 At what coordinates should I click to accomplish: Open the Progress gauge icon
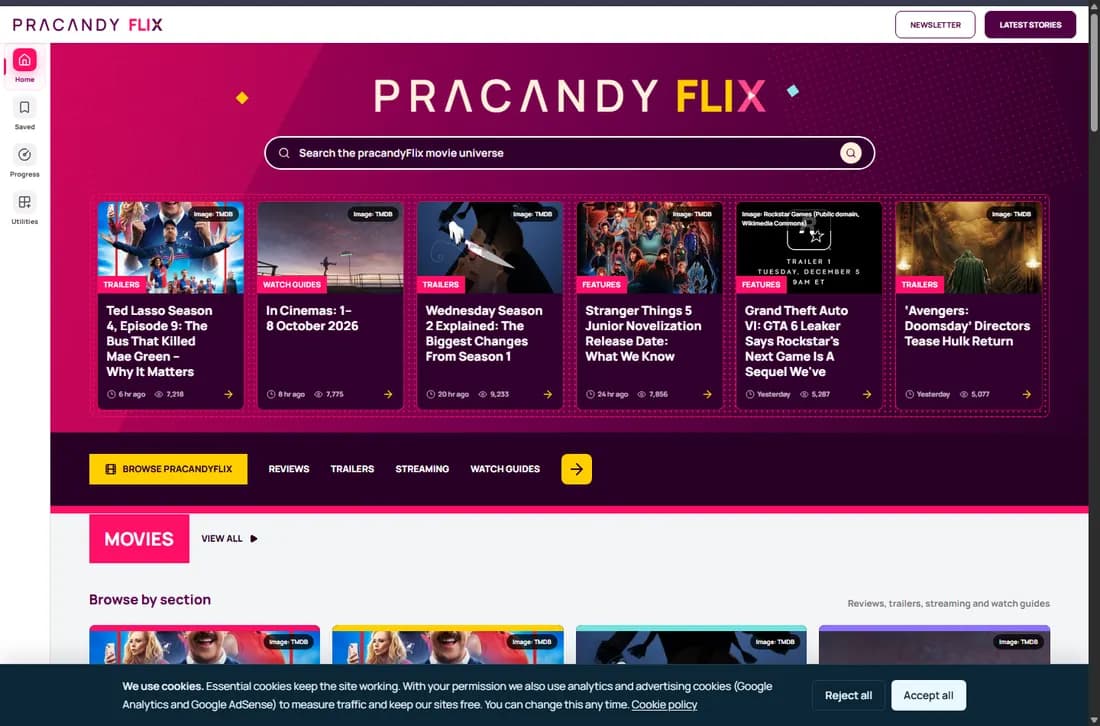pos(25,154)
